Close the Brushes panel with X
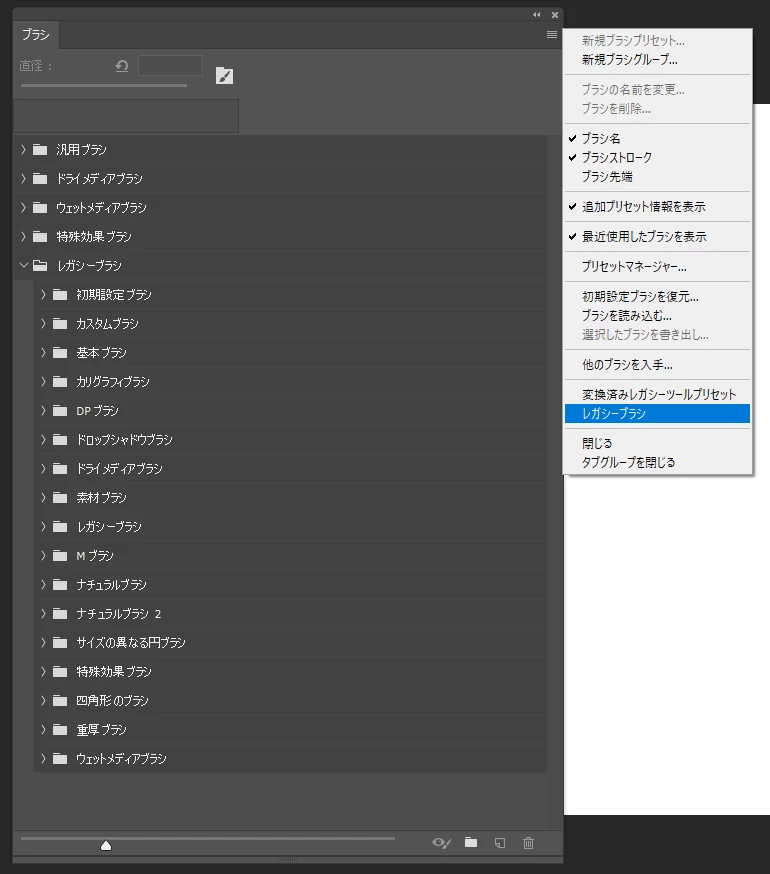This screenshot has width=770, height=874. coord(555,15)
